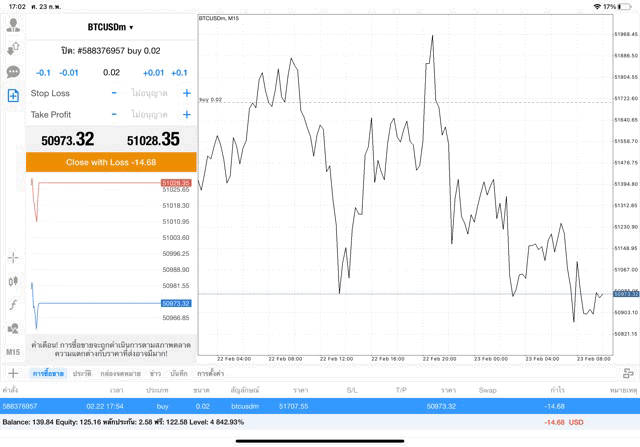The height and width of the screenshot is (447, 640).
Task: Open the objects shapes icon in sidebar
Action: click(x=13, y=328)
